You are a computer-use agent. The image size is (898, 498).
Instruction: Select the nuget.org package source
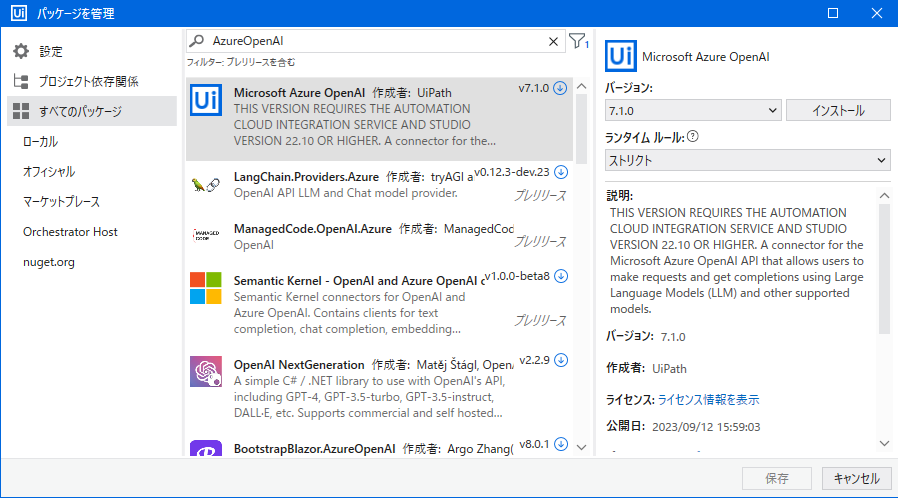(49, 262)
